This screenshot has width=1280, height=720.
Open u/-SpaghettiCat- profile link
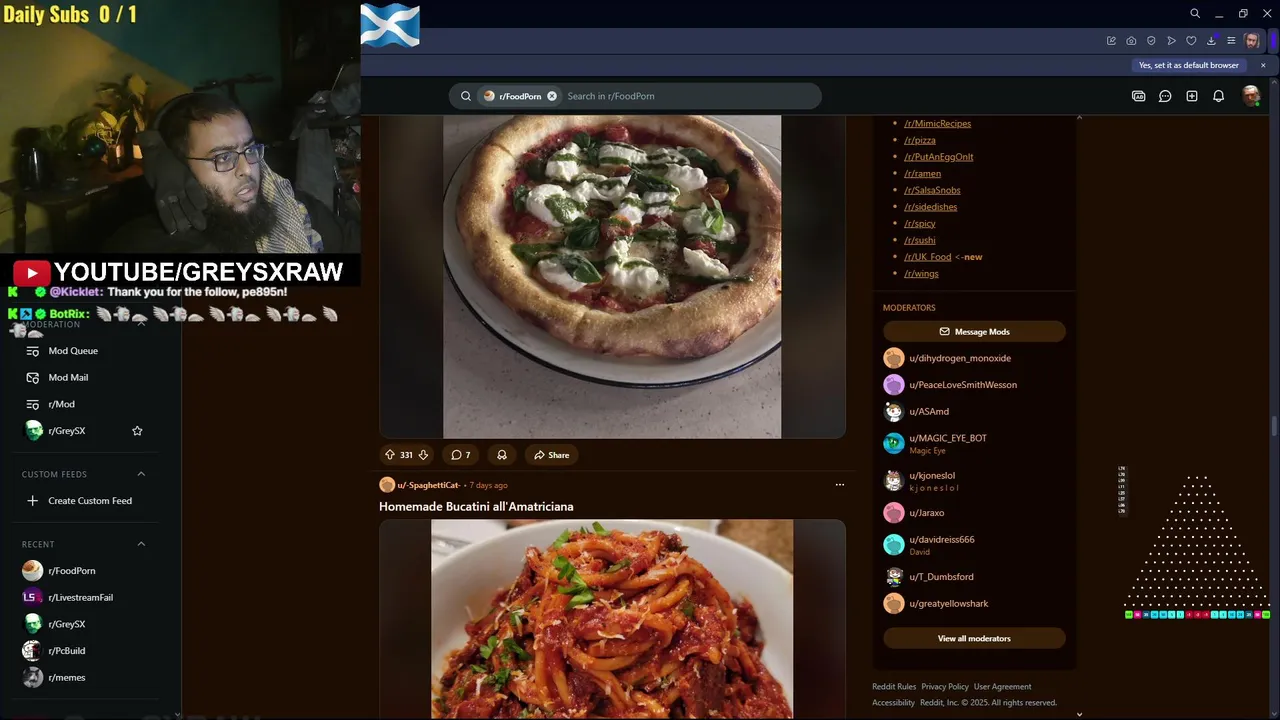[x=428, y=485]
